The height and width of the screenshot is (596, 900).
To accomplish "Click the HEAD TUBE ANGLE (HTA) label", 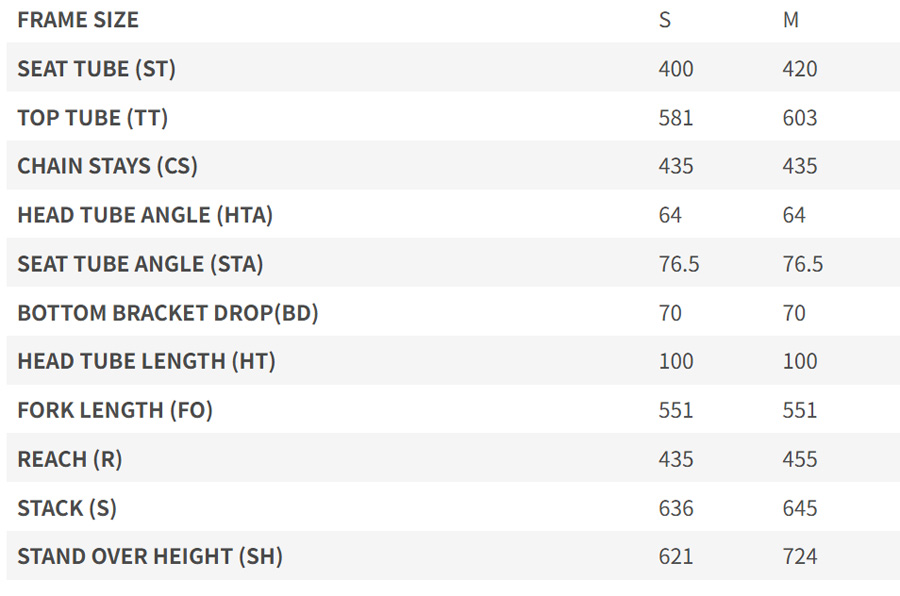I will (x=145, y=215).
